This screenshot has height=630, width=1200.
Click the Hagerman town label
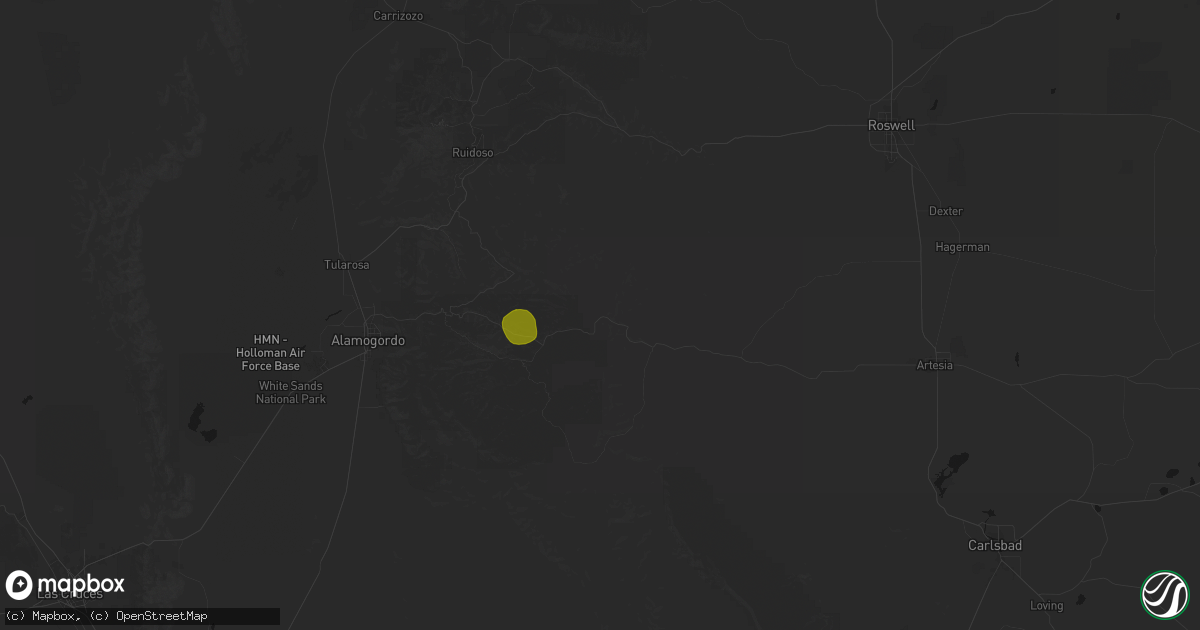pyautogui.click(x=962, y=247)
